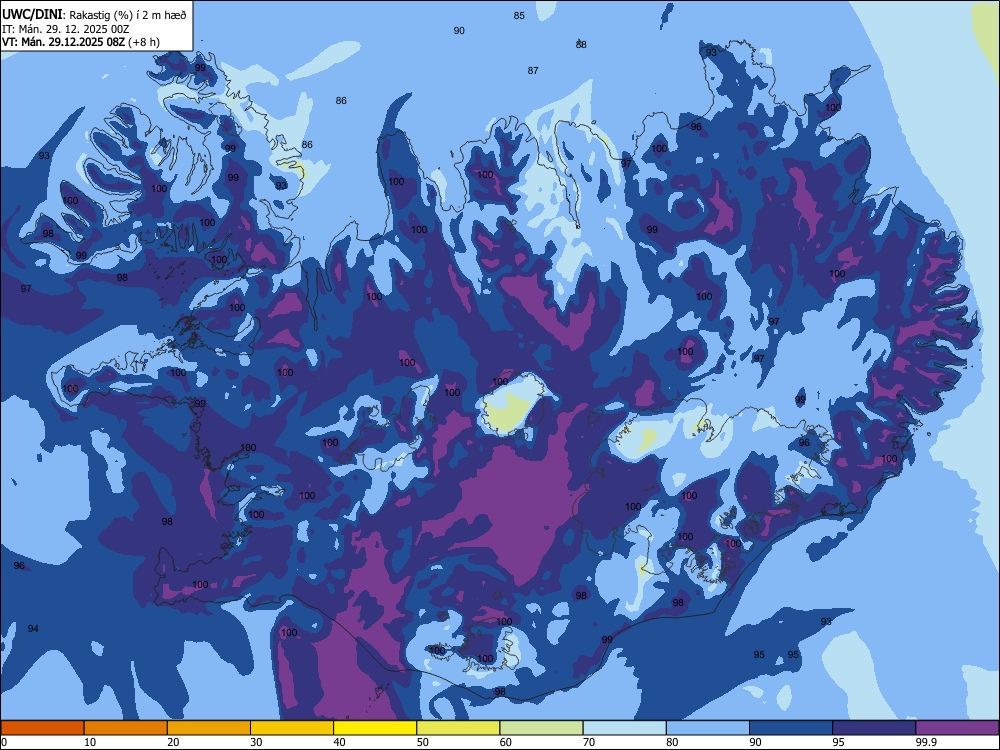This screenshot has width=1000, height=750.
Task: Select the map humidity value 87
Action: pyautogui.click(x=533, y=71)
